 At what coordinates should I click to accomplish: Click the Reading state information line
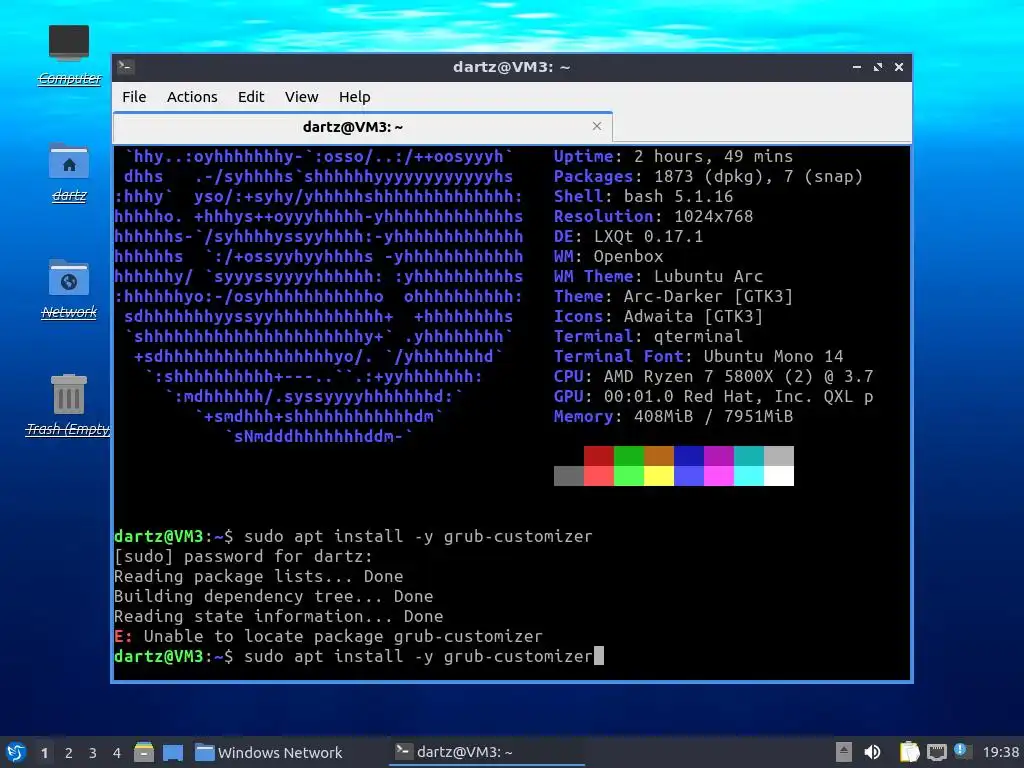click(x=279, y=616)
